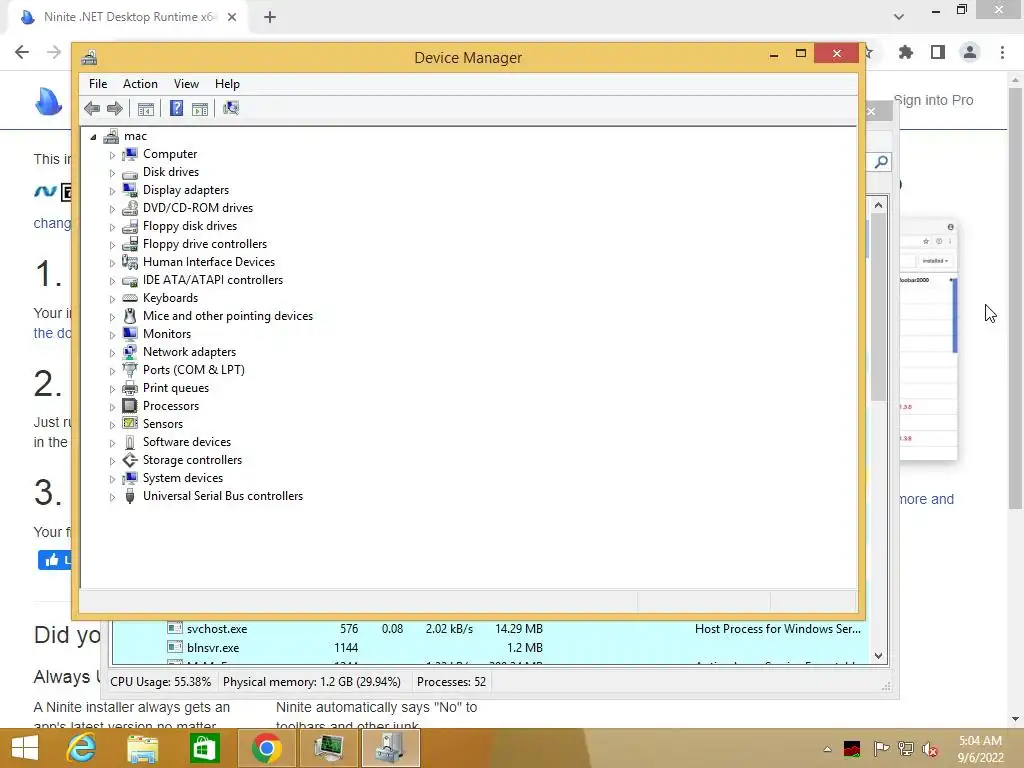Expand the Mice and other pointing devices node
The image size is (1024, 768).
tap(112, 317)
